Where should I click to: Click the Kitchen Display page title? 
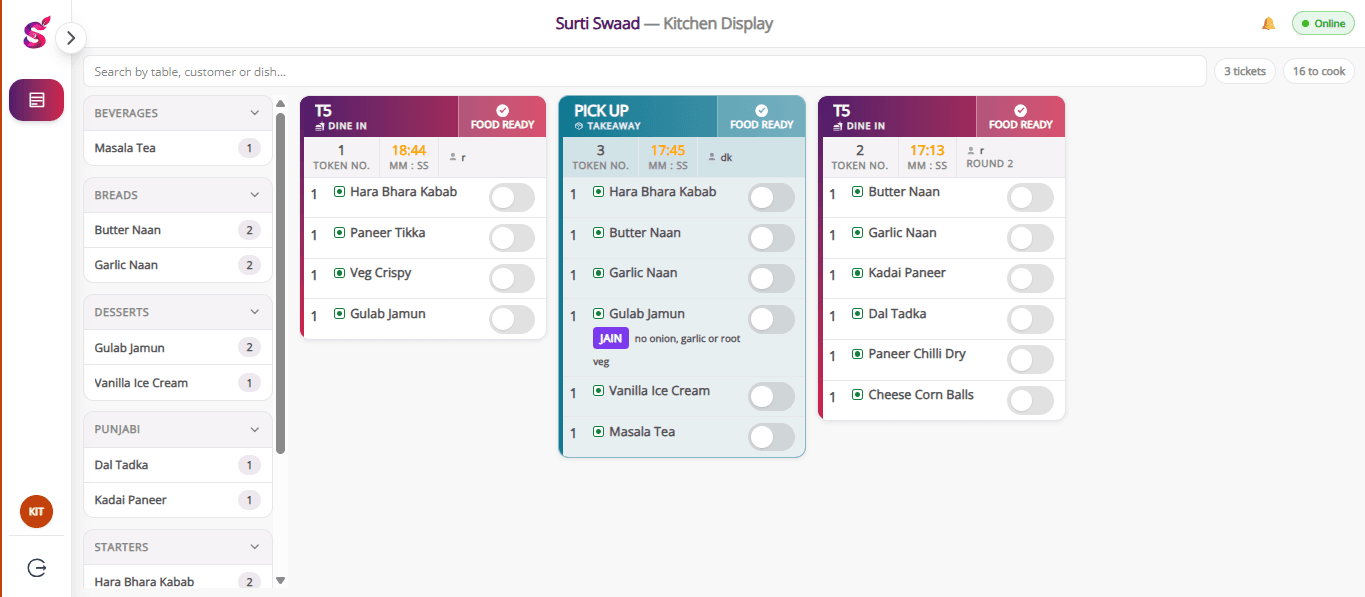tap(718, 23)
